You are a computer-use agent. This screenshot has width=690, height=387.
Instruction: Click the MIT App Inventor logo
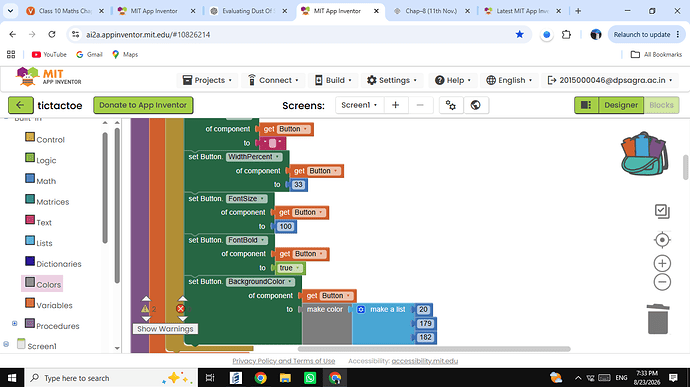[48, 77]
